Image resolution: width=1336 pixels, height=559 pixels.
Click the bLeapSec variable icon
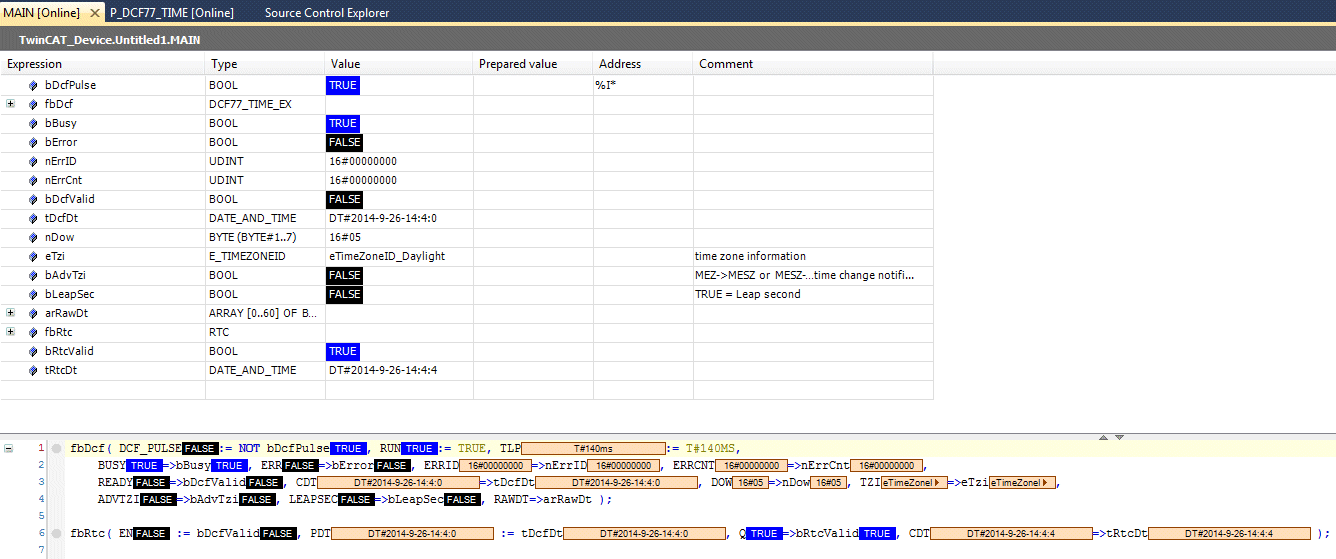(33, 295)
